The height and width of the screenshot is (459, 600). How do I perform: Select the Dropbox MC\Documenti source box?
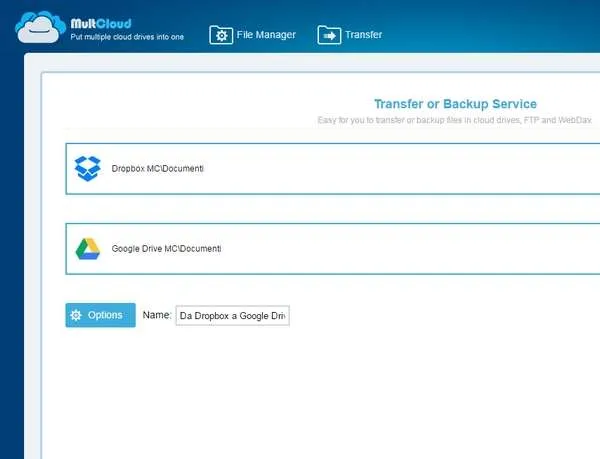(x=333, y=169)
